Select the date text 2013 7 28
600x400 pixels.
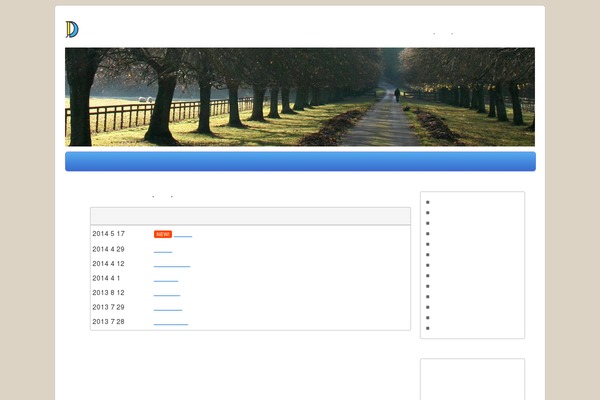[x=108, y=322]
